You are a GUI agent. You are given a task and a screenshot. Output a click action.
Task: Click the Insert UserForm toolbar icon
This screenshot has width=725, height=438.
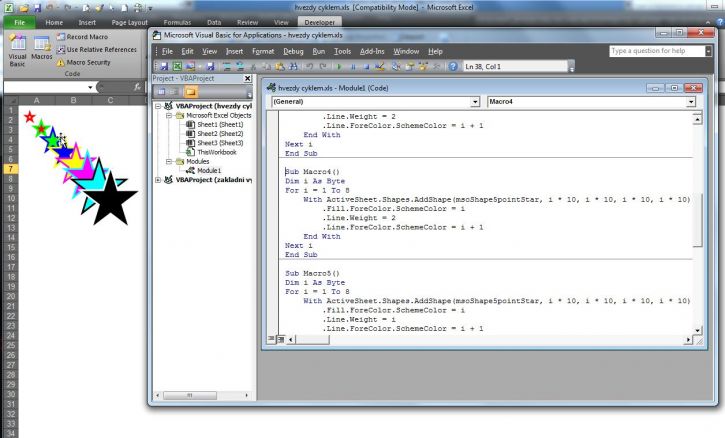(190, 67)
